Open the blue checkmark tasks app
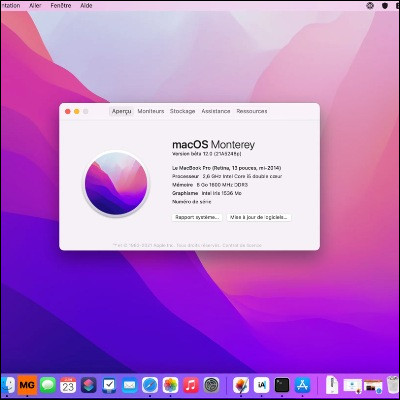Image resolution: width=400 pixels, height=400 pixels. (x=109, y=385)
